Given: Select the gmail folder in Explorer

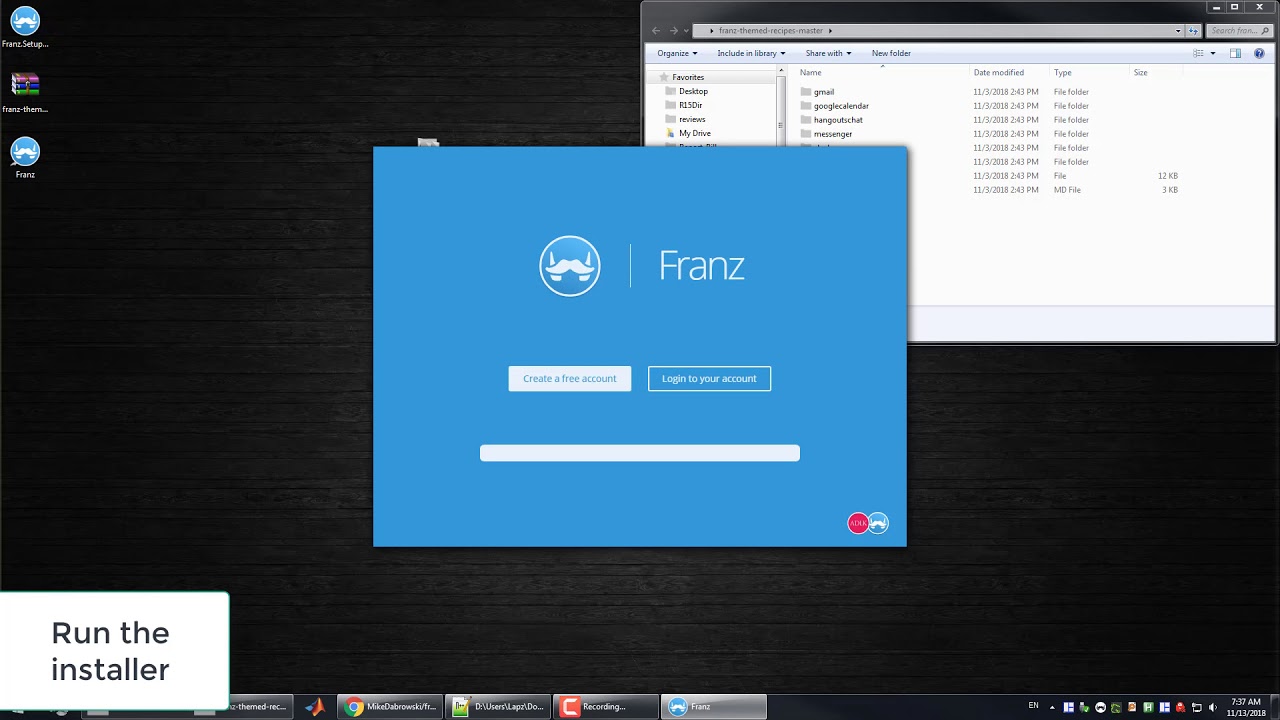Looking at the screenshot, I should click(x=824, y=92).
